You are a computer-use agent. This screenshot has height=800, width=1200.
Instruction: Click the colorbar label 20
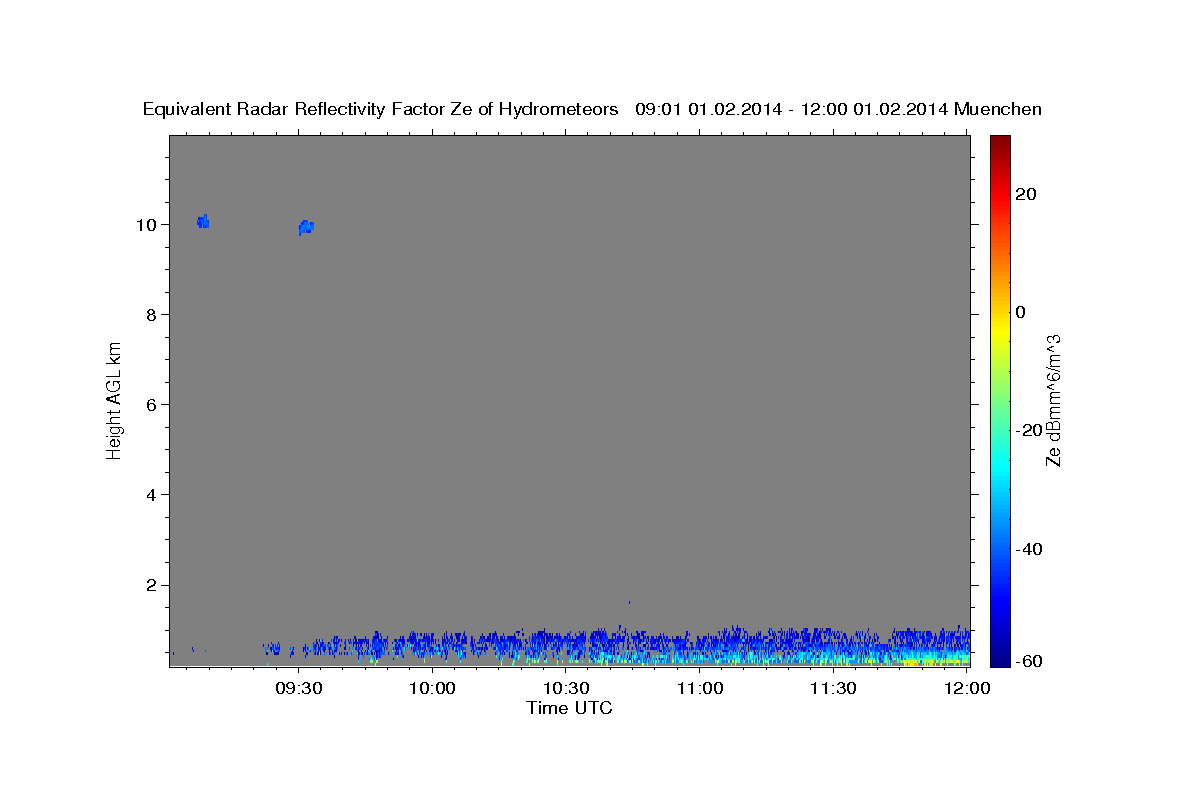1027,194
